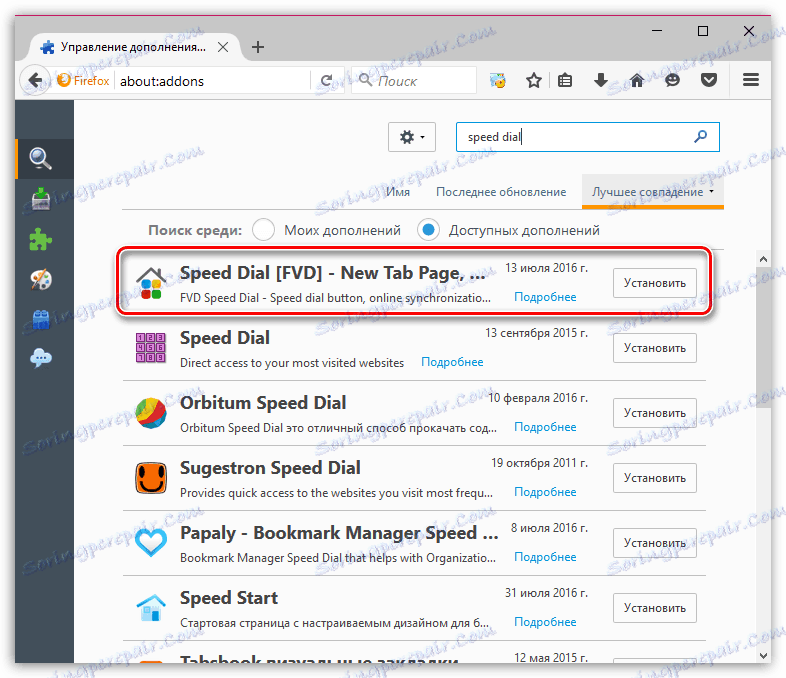Screen dimensions: 786x678
Task: Open 'Подробнее' for Papaly
Action: pos(545,557)
